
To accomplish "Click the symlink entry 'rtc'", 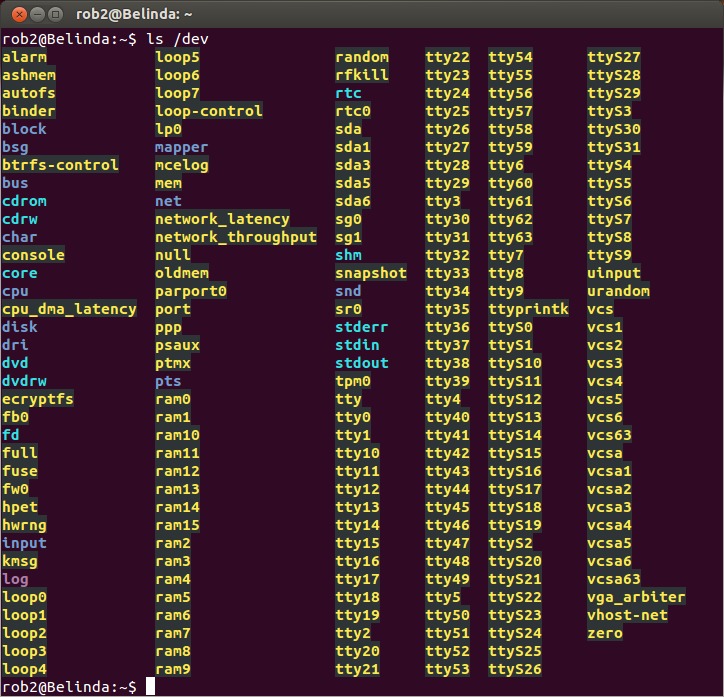I will [x=348, y=93].
